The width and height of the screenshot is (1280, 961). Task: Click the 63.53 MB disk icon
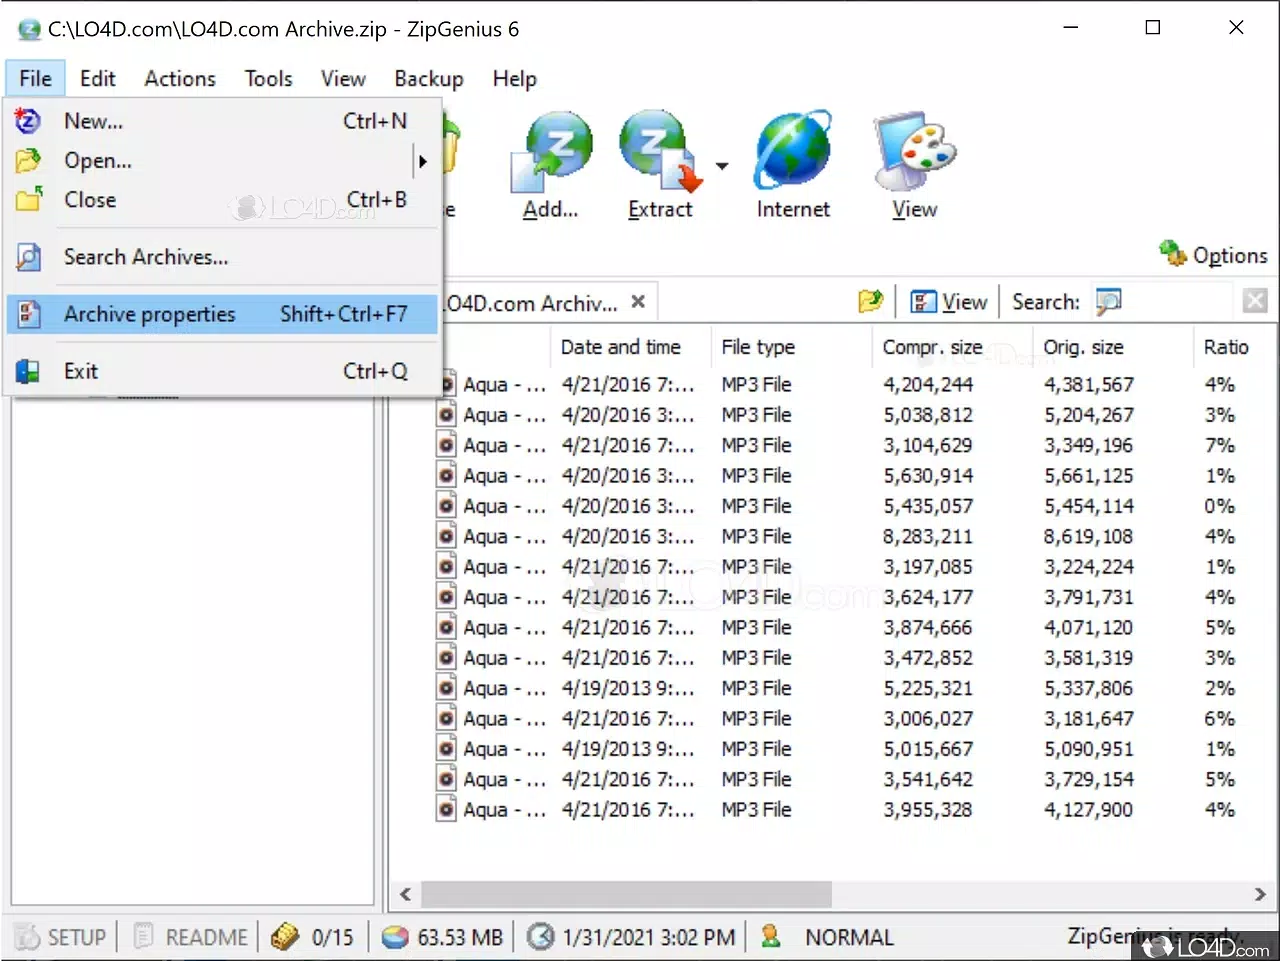[396, 937]
